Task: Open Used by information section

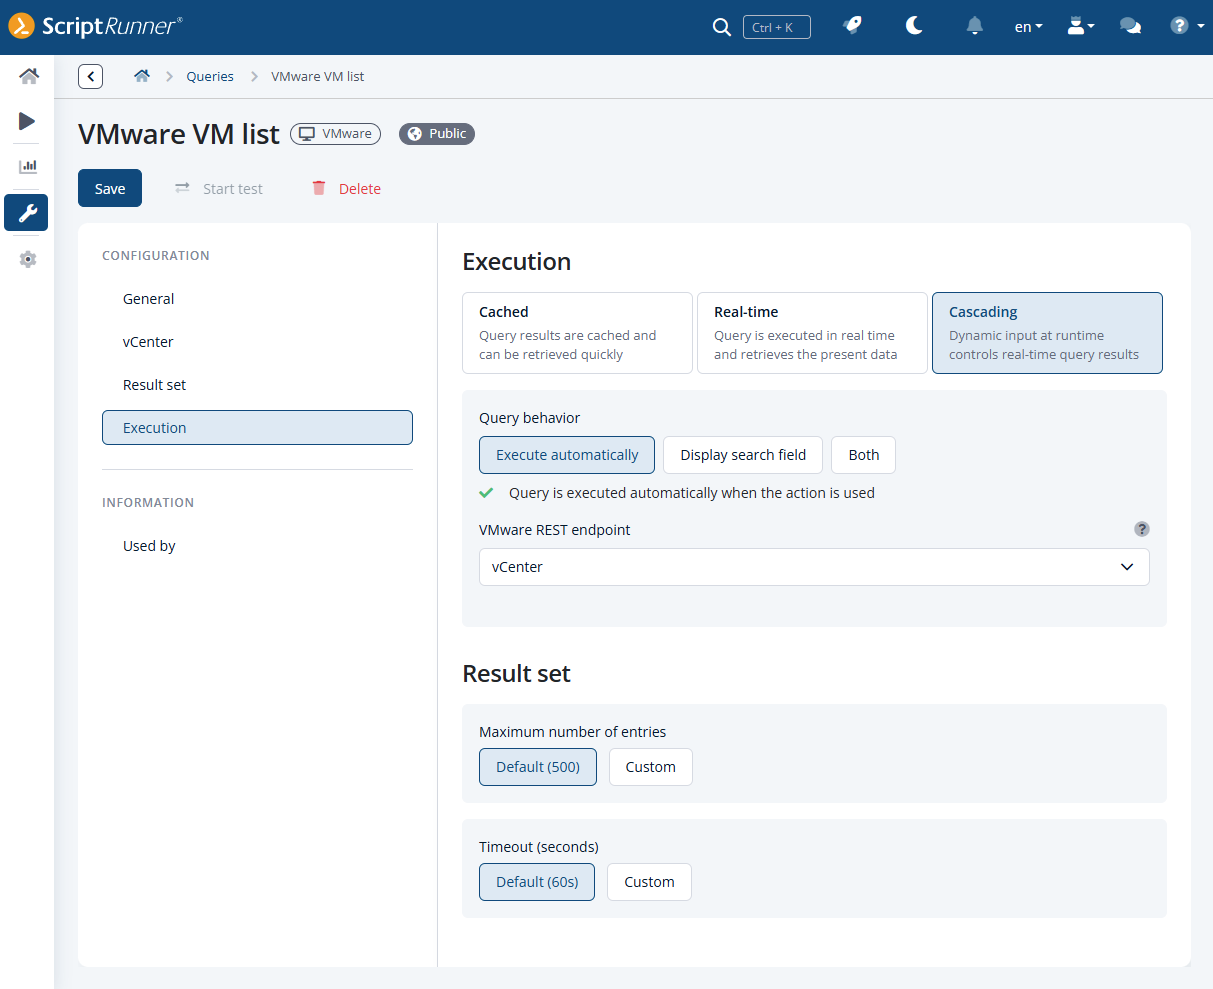Action: 257,546
